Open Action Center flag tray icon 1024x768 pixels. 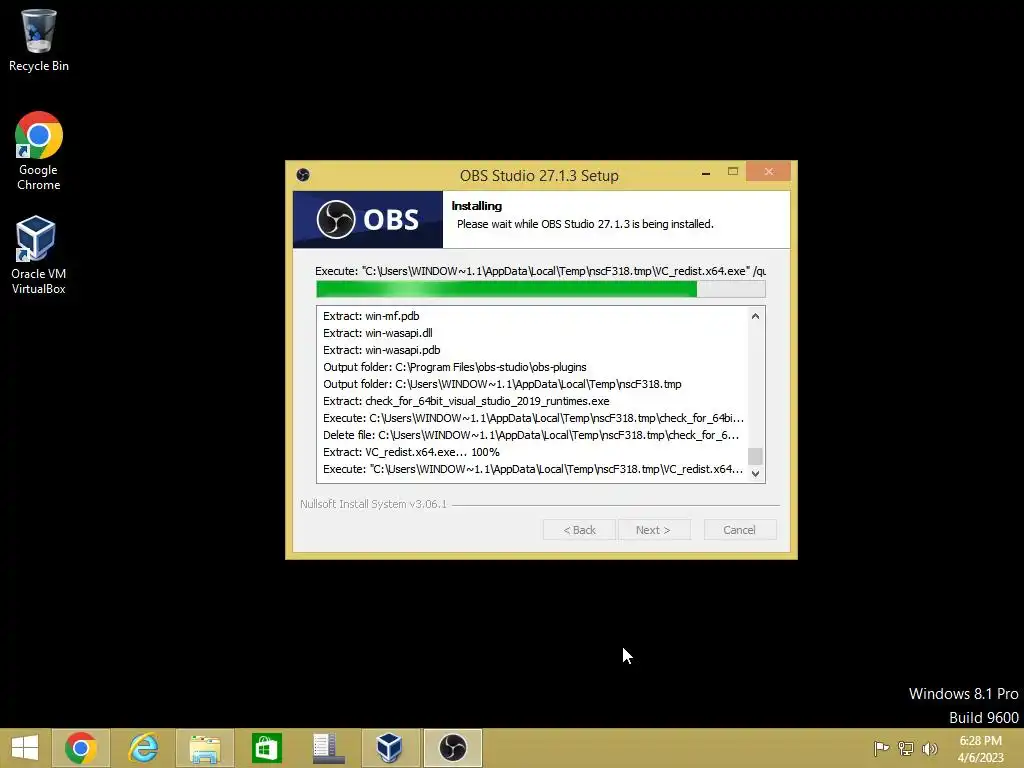pos(881,748)
